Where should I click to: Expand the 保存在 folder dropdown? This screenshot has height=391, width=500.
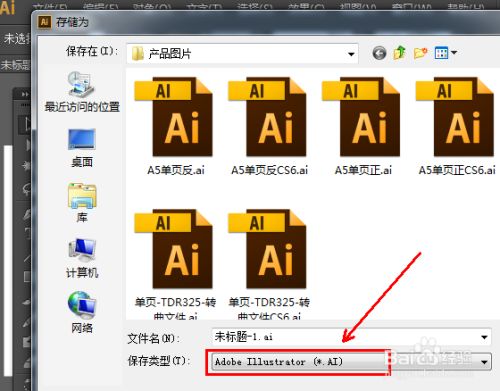pos(351,54)
